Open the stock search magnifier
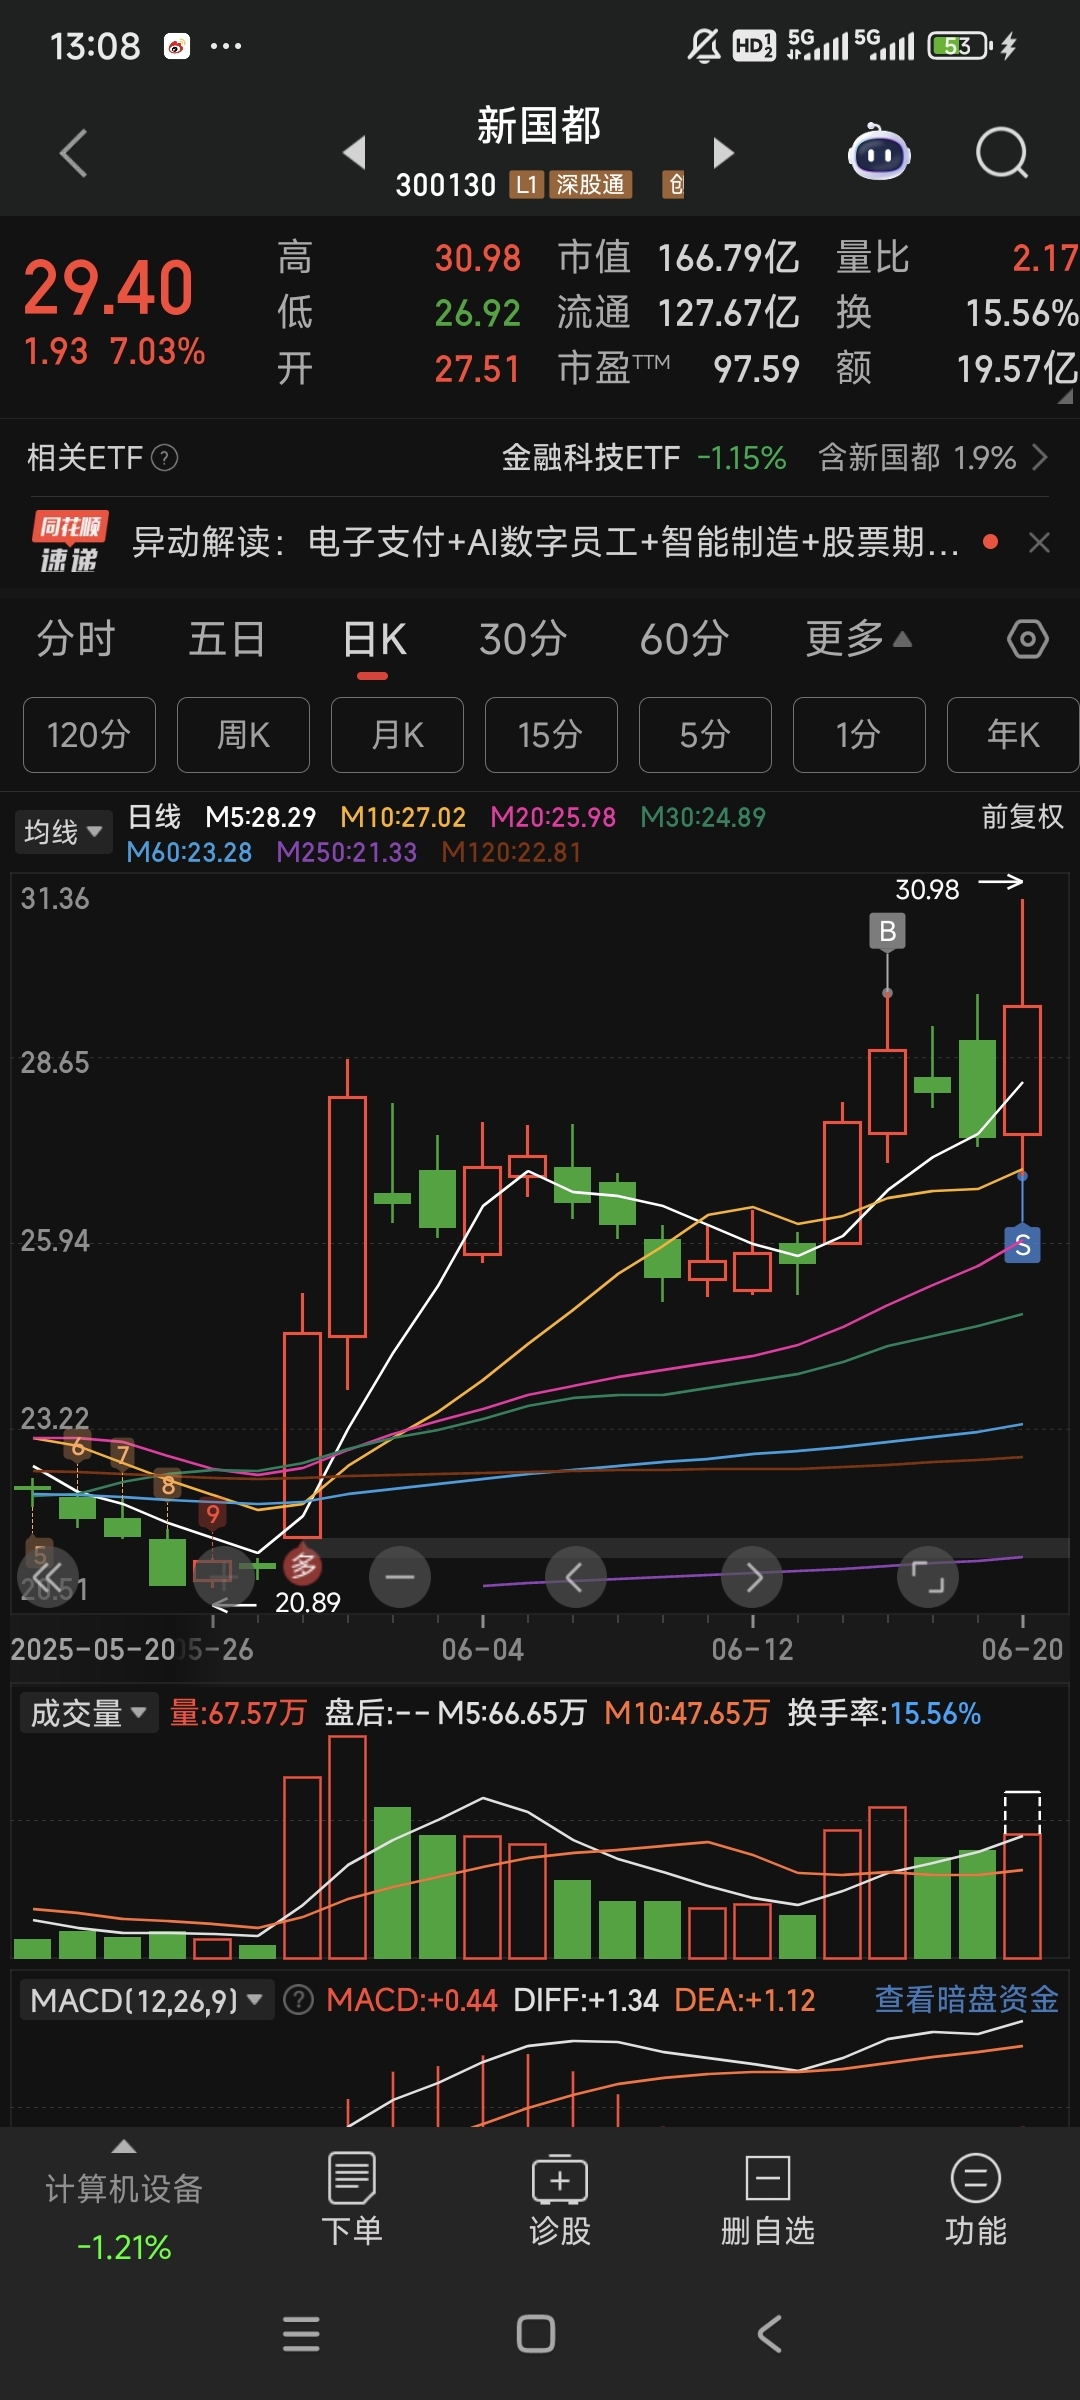Viewport: 1080px width, 2400px height. (1002, 153)
